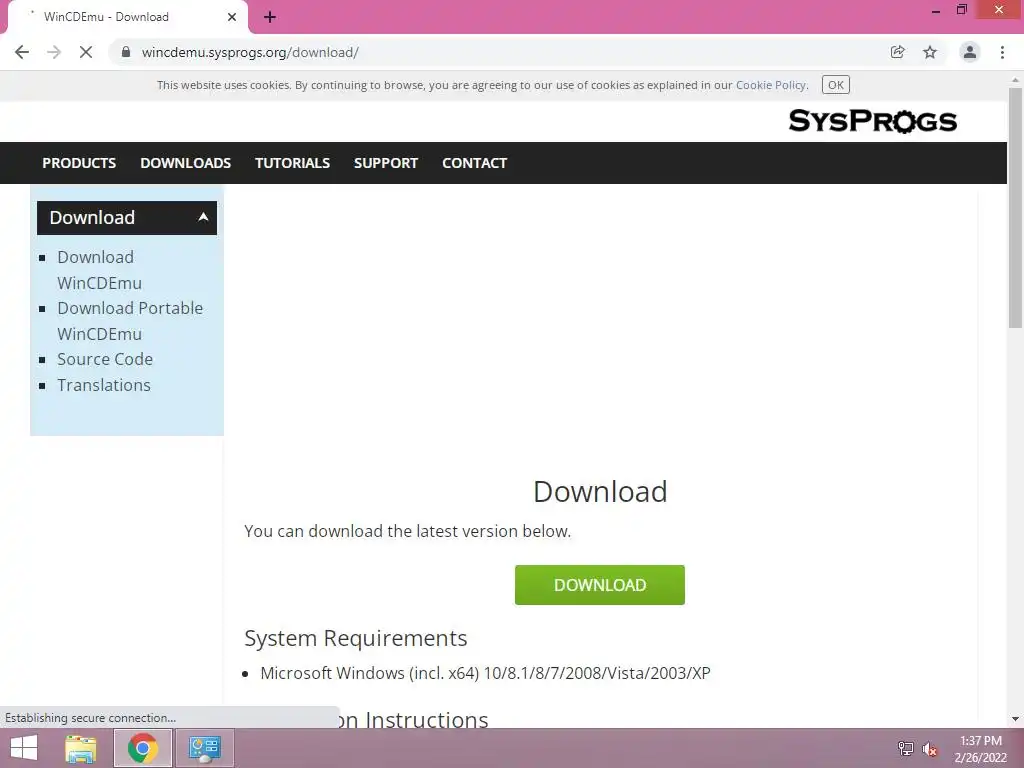Open the Chrome profile menu
Viewport: 1024px width, 768px height.
click(970, 52)
